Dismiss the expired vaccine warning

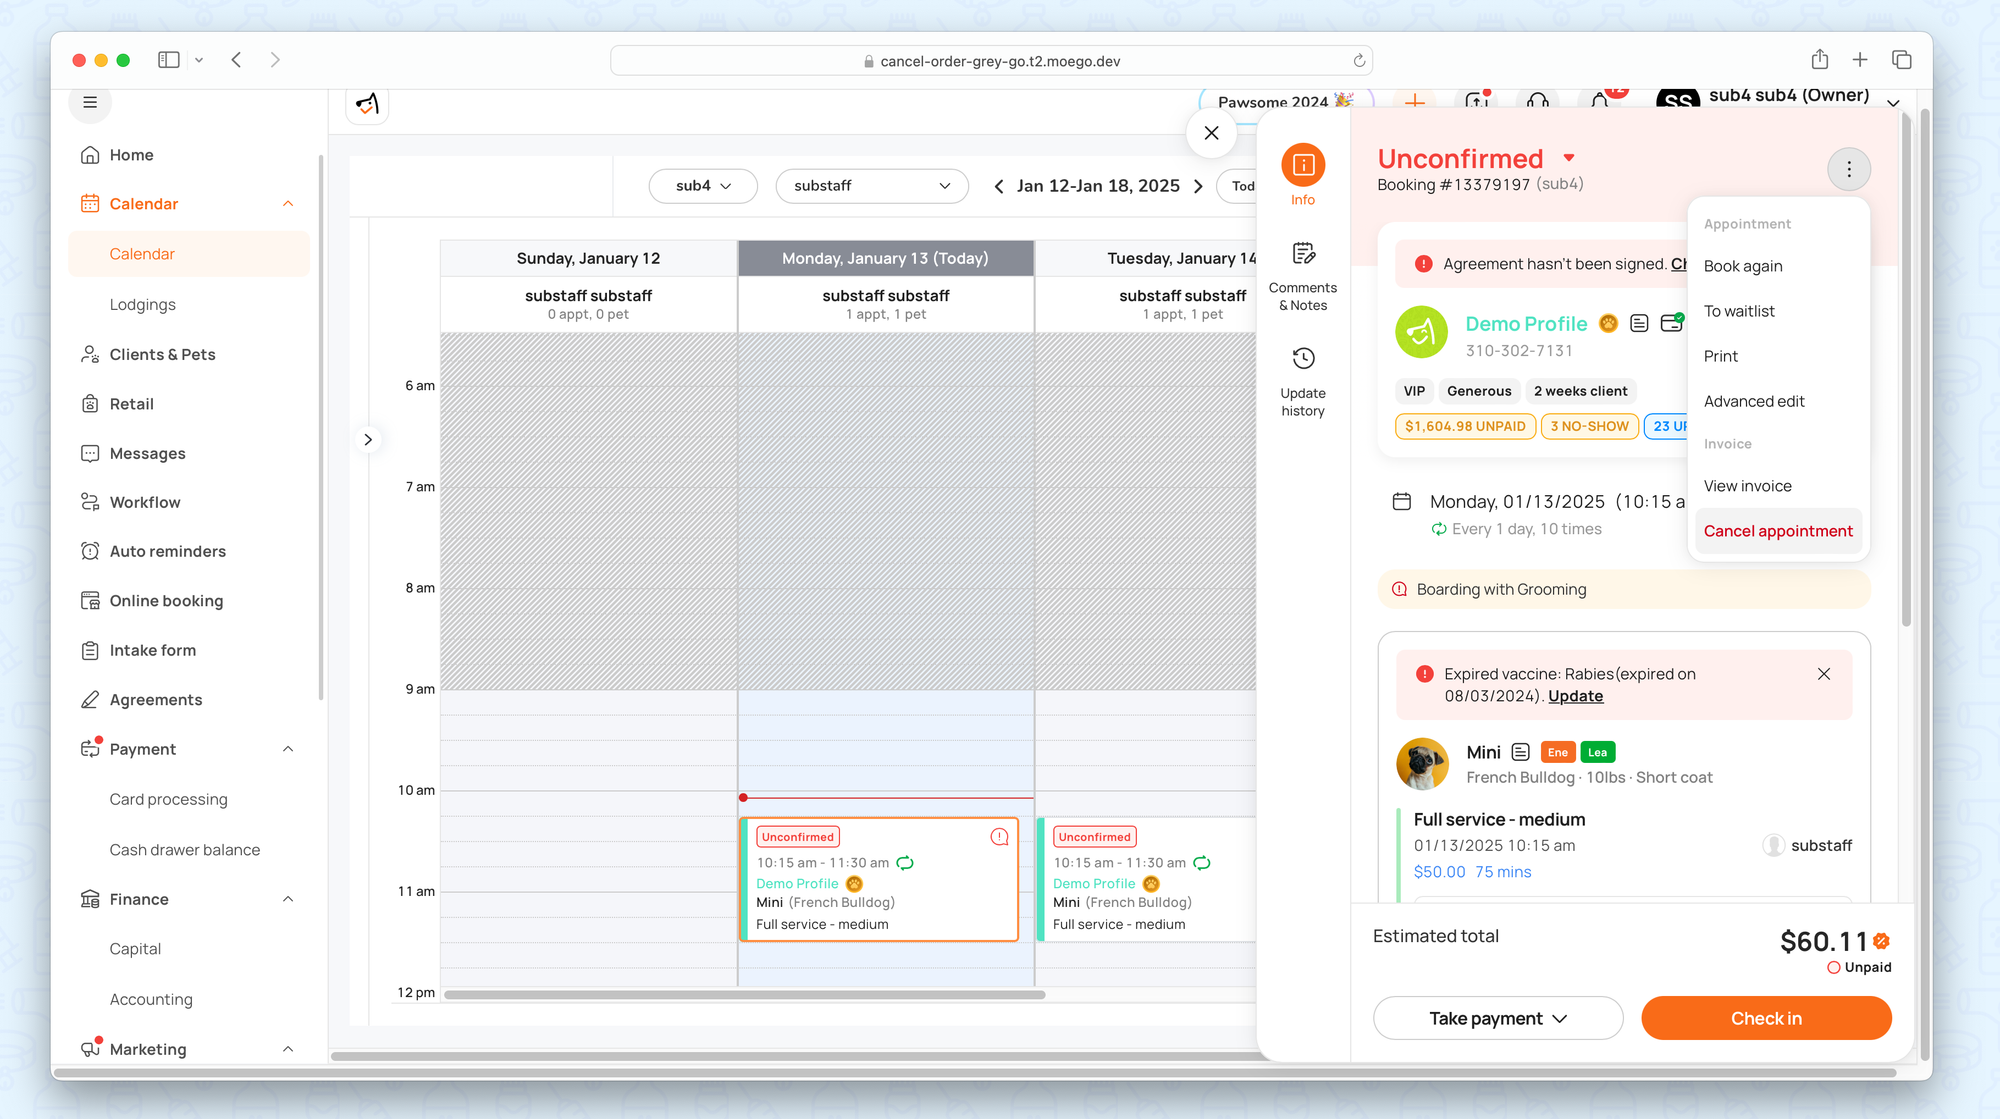1824,674
